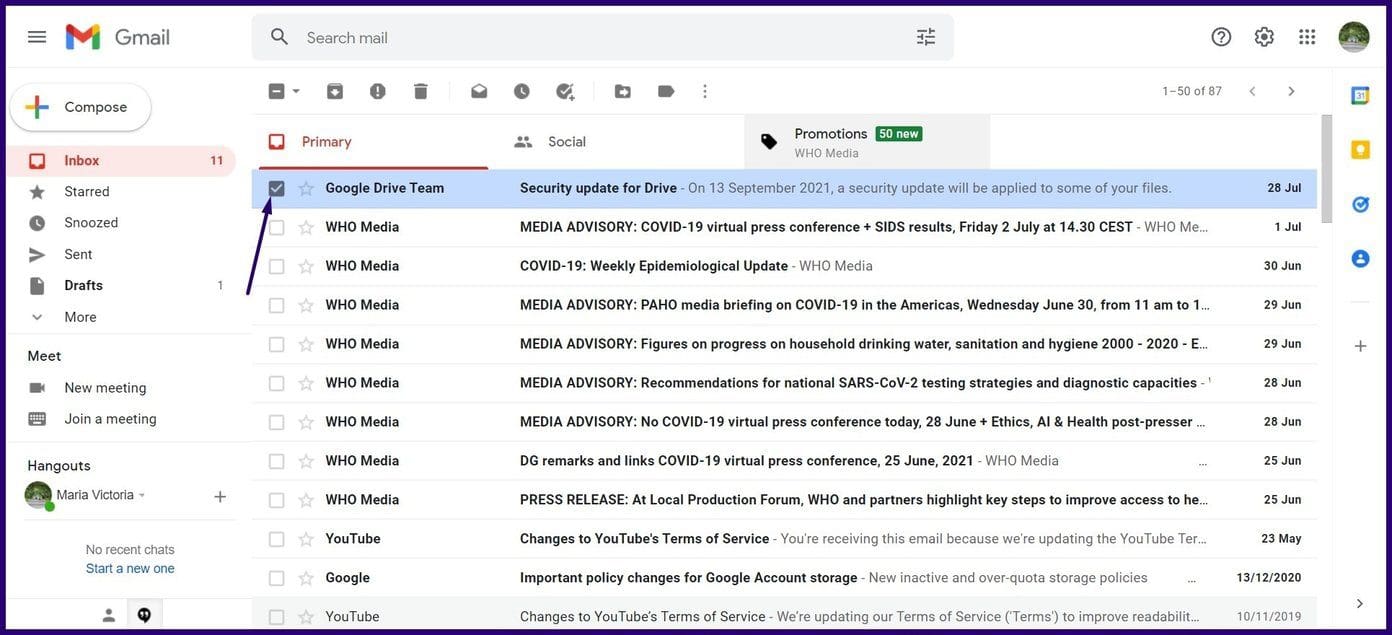Go to Inbox in the sidebar
Screen dimensions: 1392x635
[120, 161]
